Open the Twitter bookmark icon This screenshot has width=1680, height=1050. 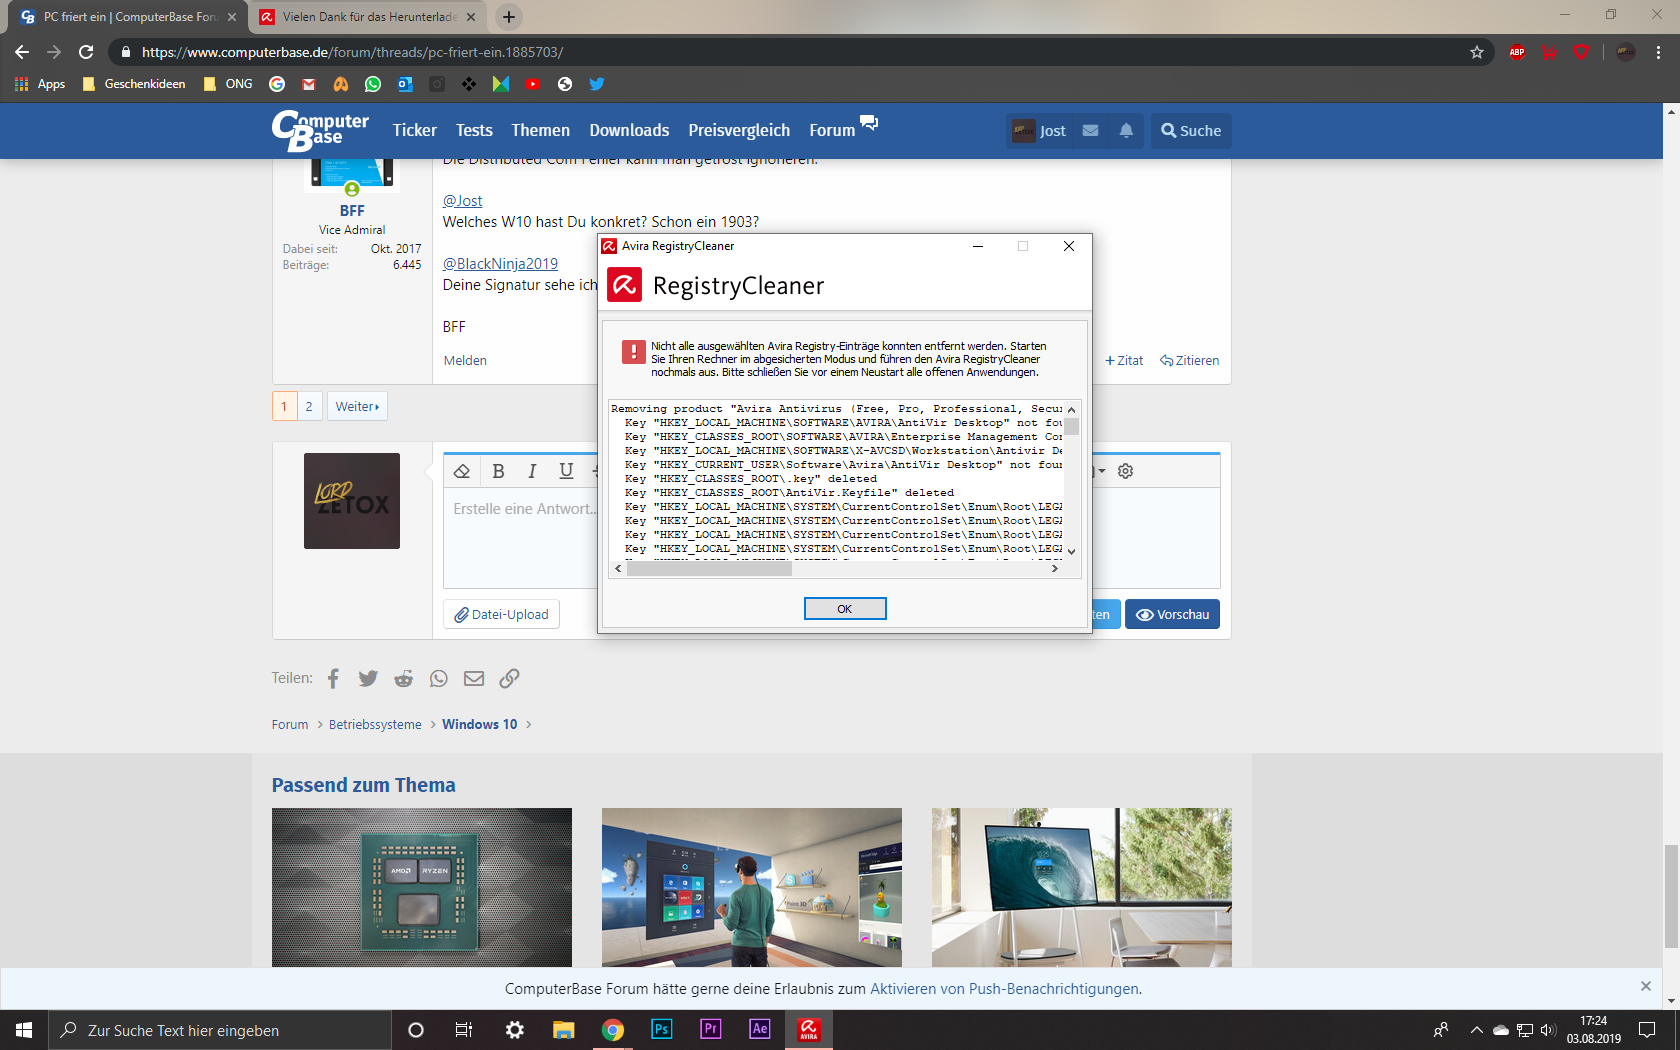pyautogui.click(x=597, y=84)
